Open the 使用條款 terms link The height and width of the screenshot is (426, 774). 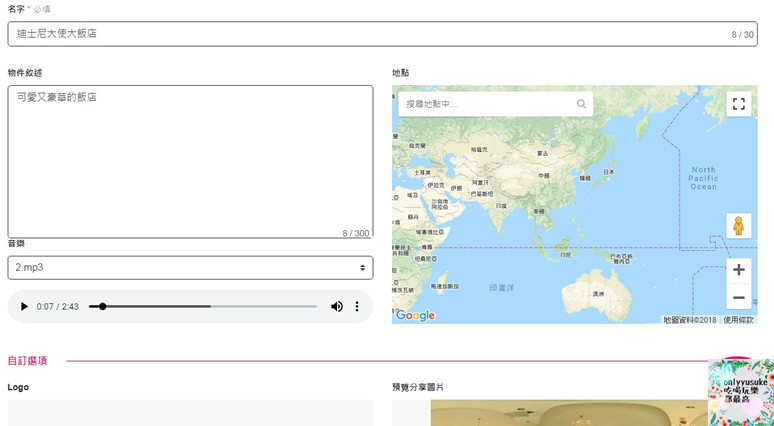coord(738,320)
